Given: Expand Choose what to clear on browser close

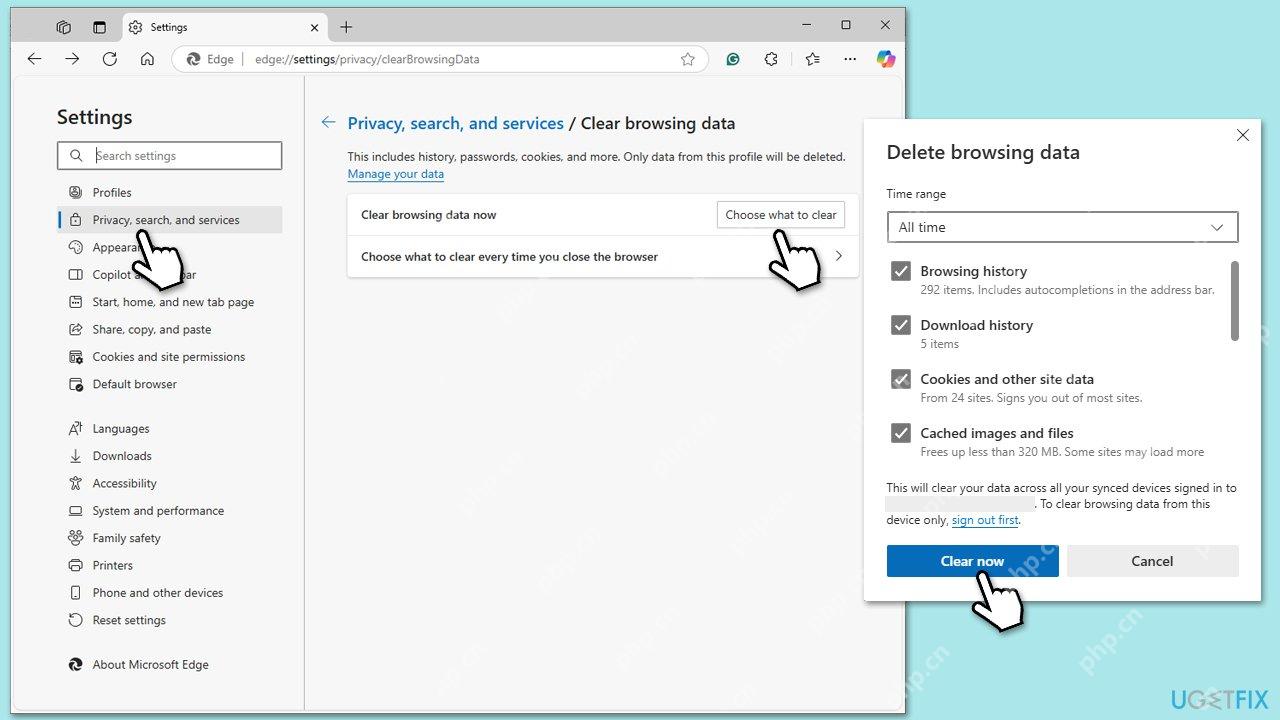Looking at the screenshot, I should tap(838, 256).
